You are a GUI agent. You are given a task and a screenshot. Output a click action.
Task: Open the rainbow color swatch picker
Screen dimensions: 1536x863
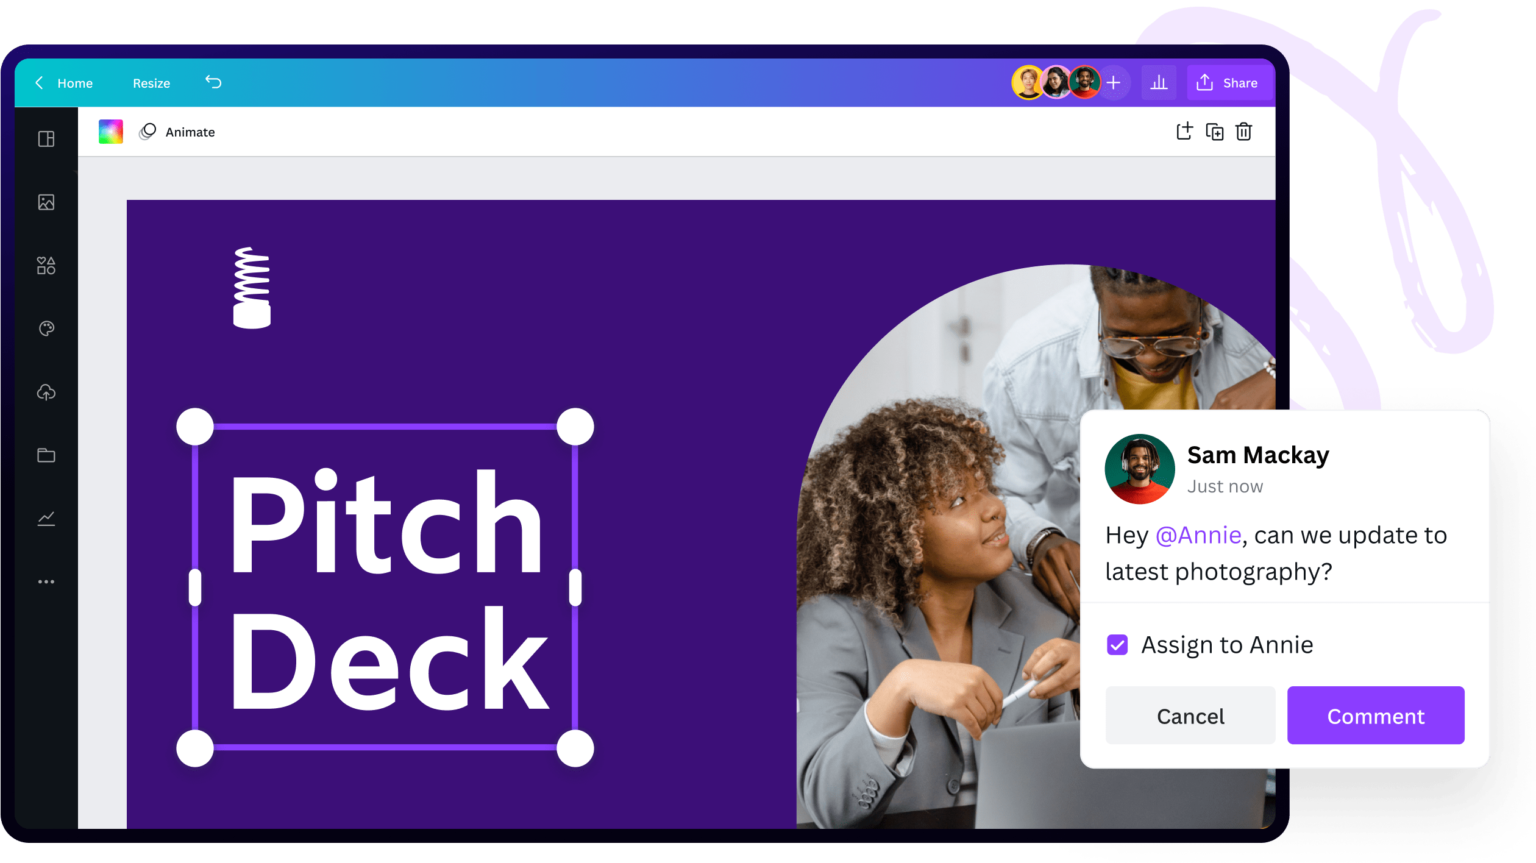[111, 132]
